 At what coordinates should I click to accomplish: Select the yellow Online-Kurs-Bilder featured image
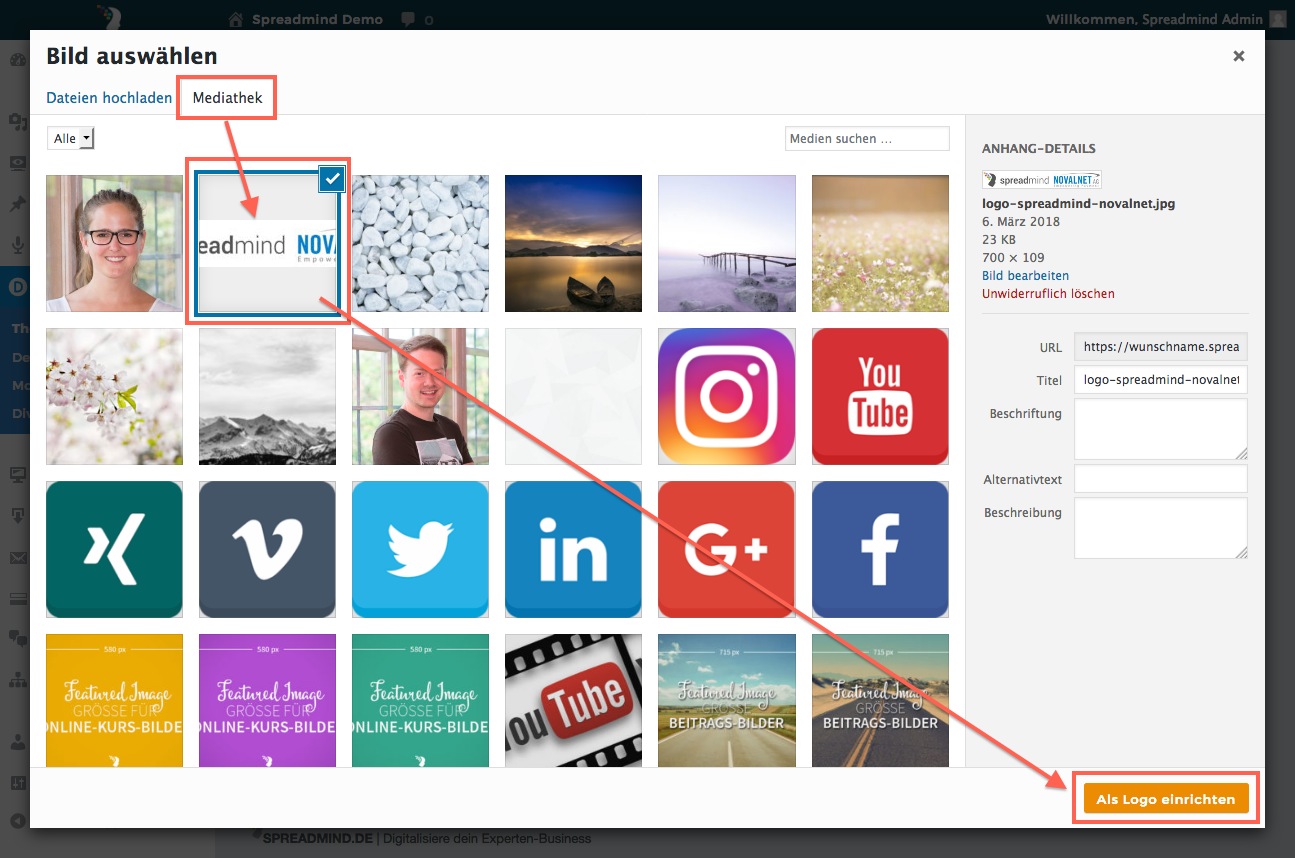pos(115,701)
